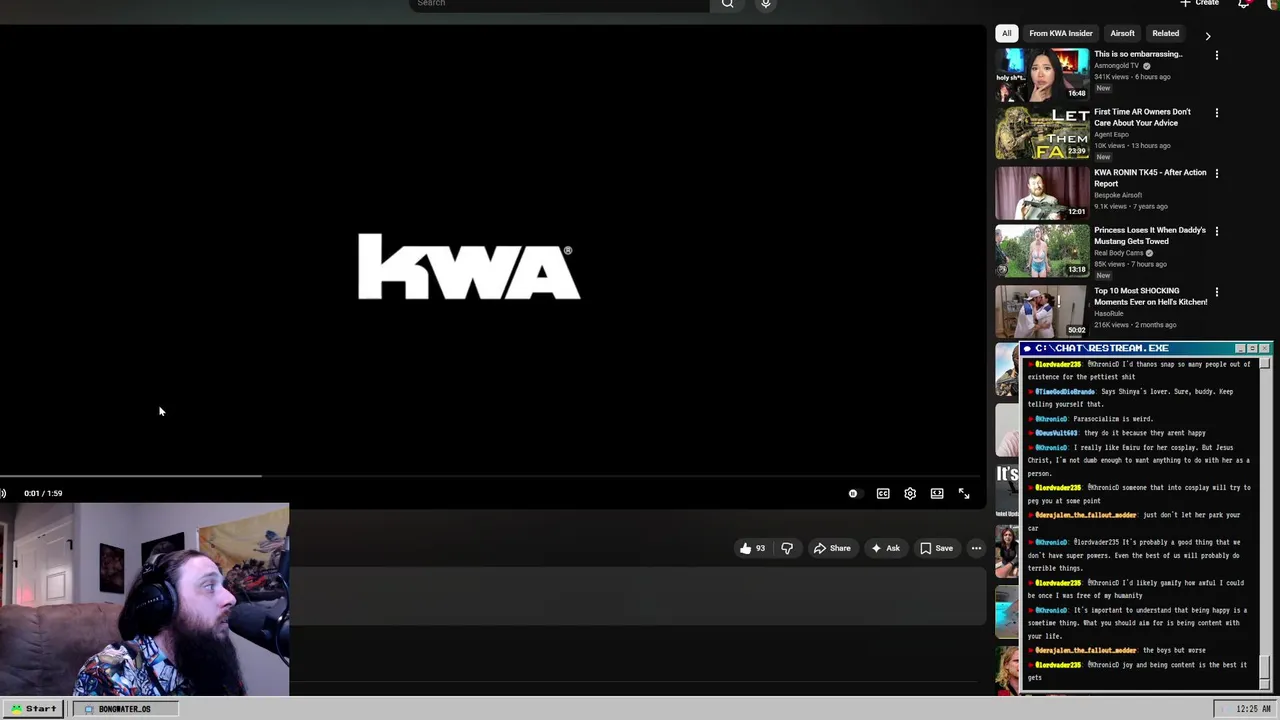The image size is (1280, 720).
Task: Save the video to a playlist
Action: point(937,548)
